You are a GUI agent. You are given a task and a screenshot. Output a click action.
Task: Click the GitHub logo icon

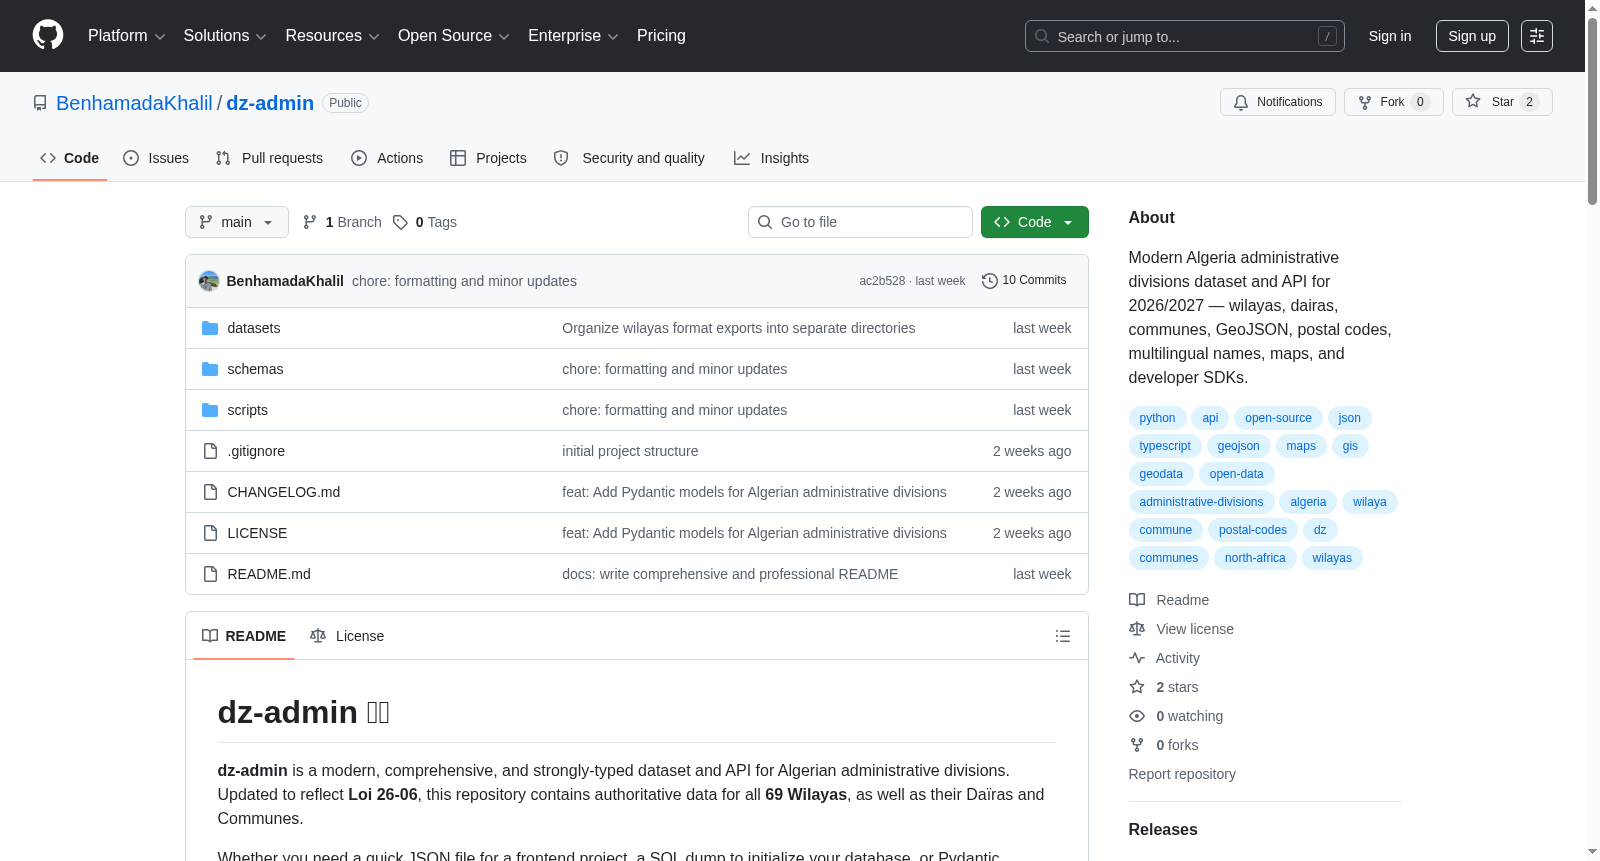[48, 36]
